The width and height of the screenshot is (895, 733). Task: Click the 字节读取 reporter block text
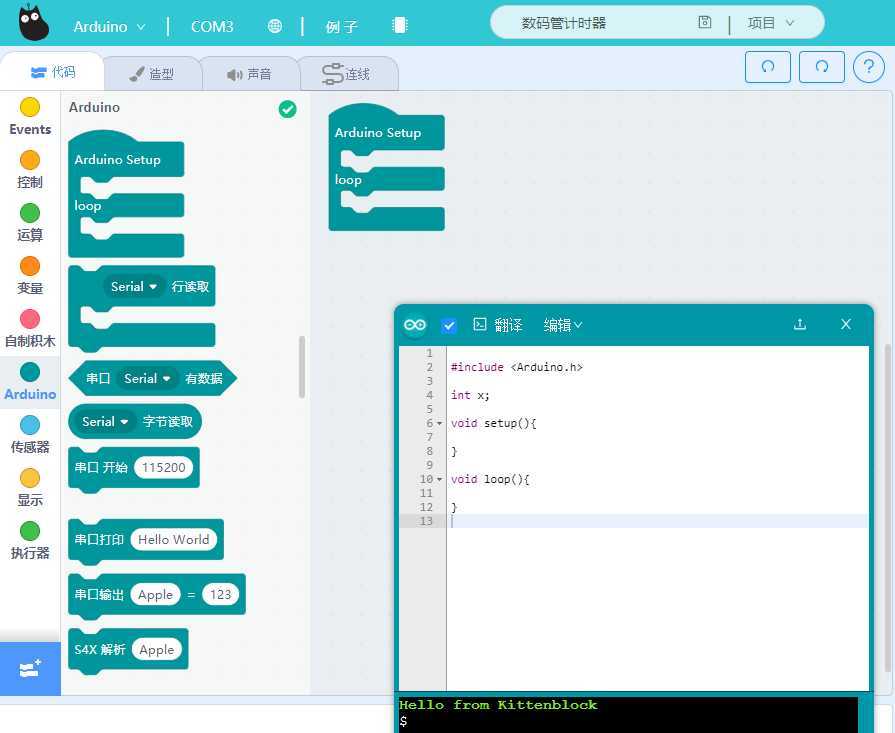pyautogui.click(x=168, y=422)
